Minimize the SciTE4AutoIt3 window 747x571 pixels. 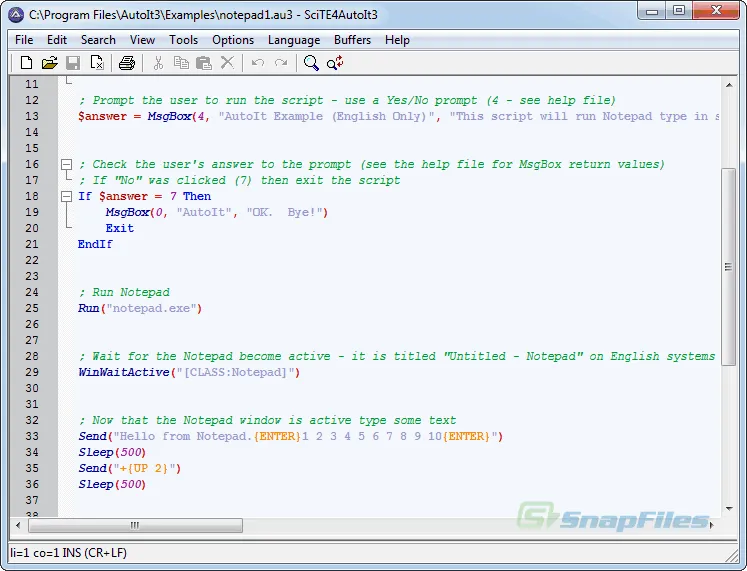652,11
